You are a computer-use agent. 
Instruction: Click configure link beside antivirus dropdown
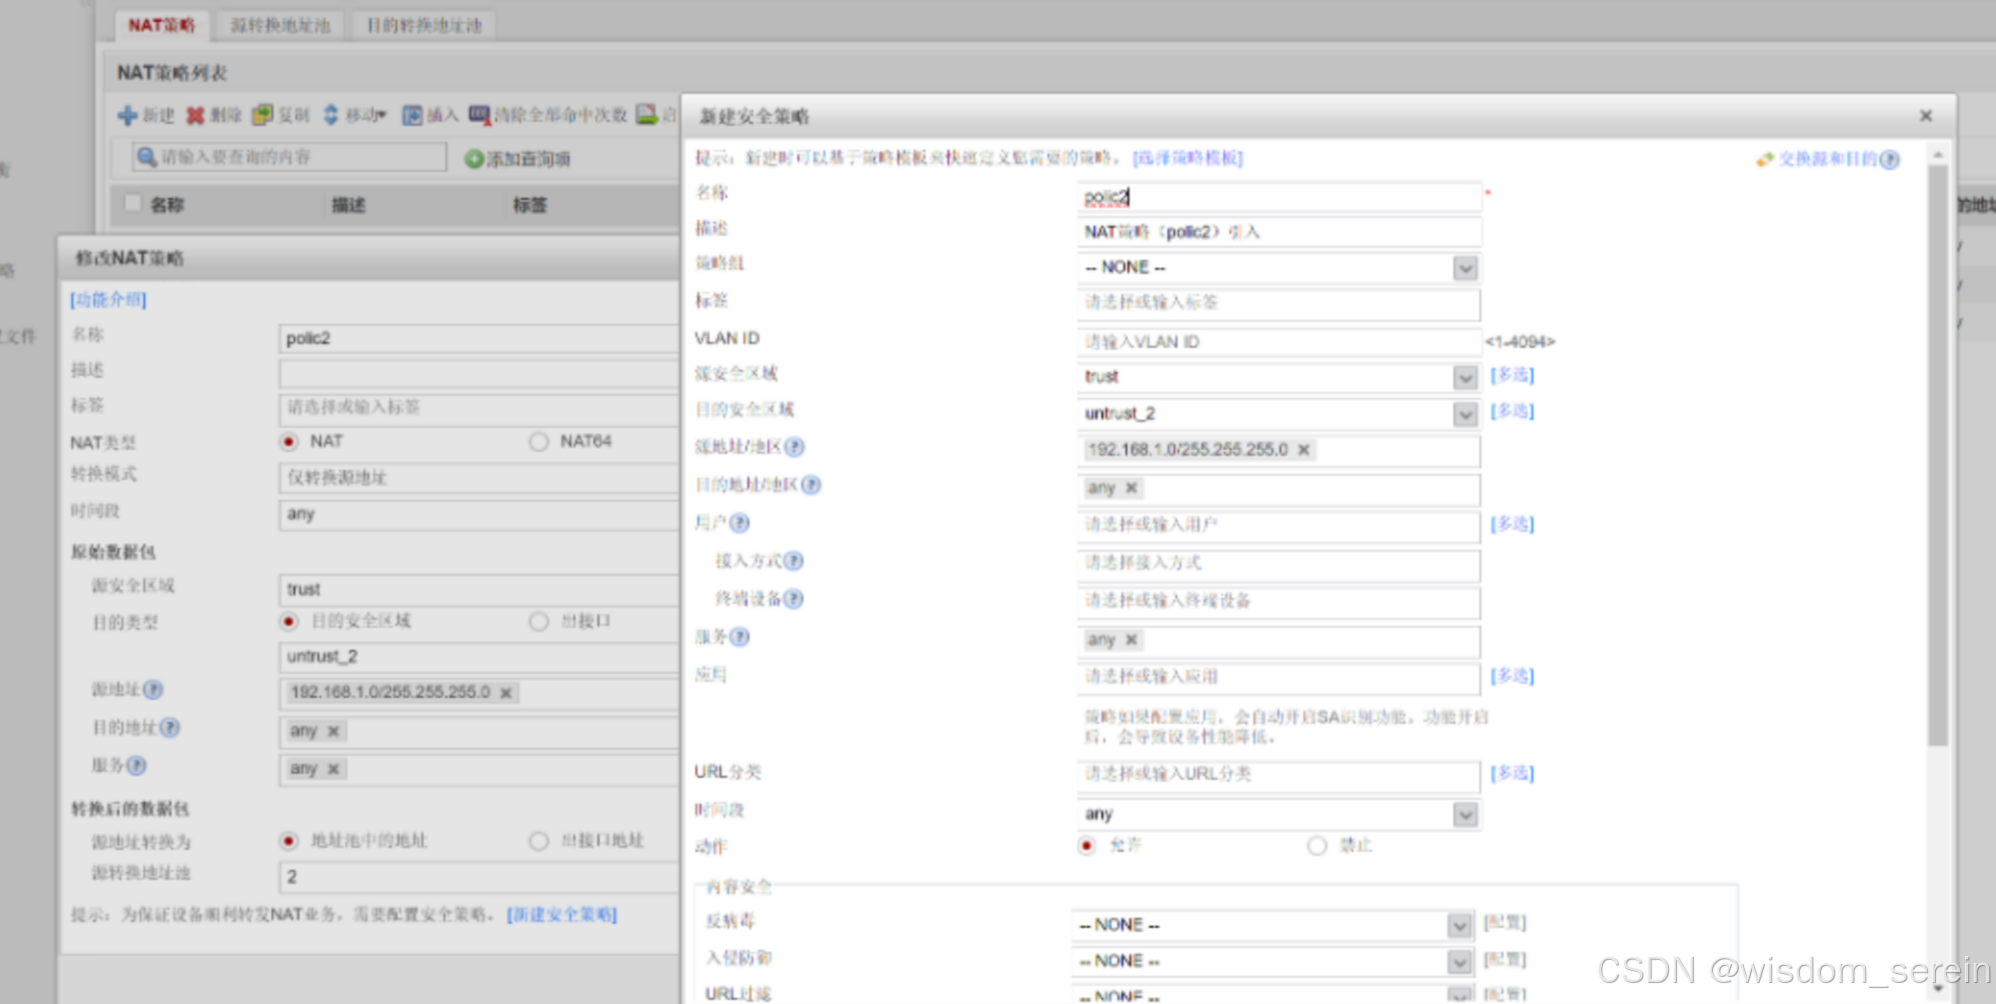[1505, 922]
